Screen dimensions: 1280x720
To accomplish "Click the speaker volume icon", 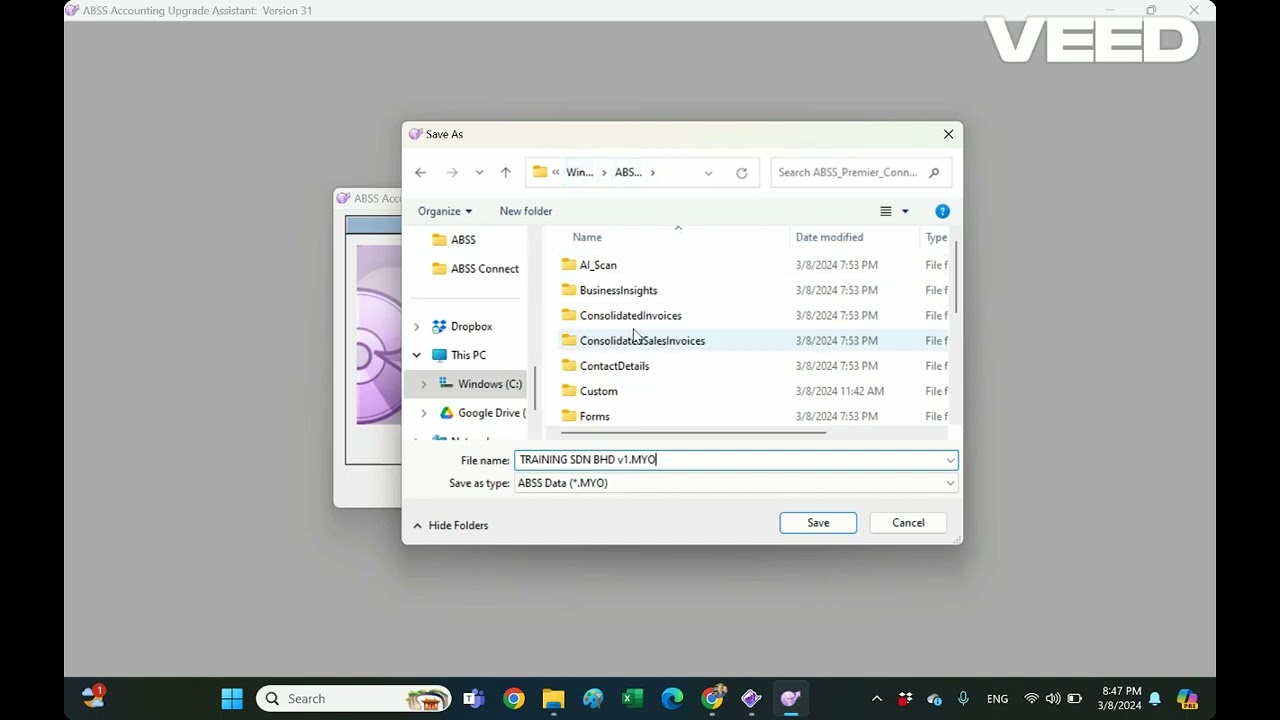I will [x=1053, y=699].
